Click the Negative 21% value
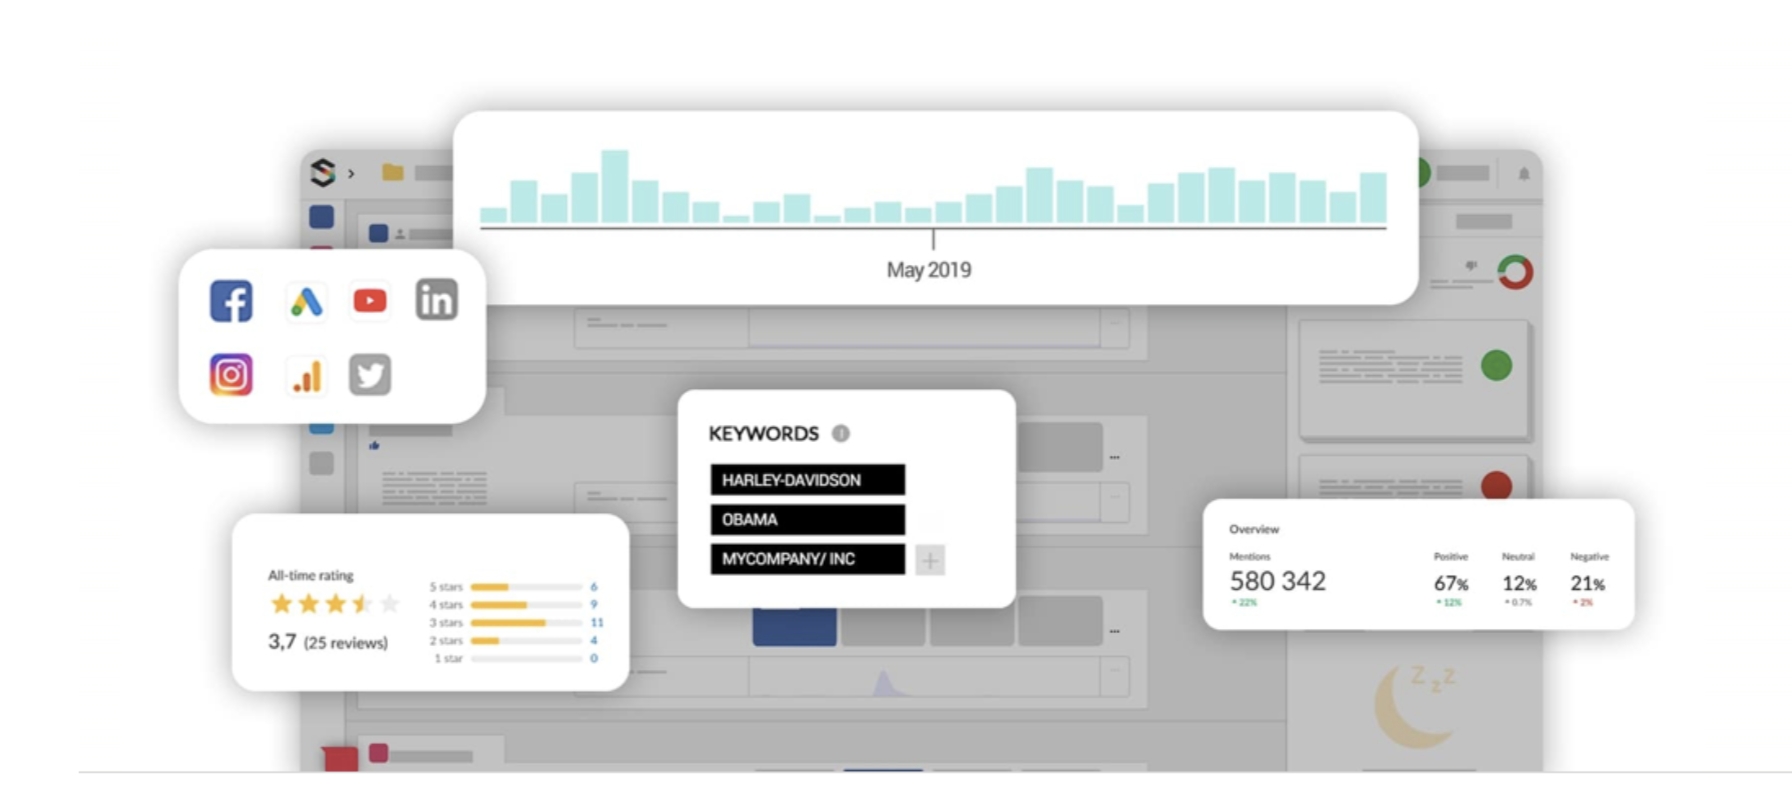Screen dimensions: 1792x786 pyautogui.click(x=1588, y=583)
